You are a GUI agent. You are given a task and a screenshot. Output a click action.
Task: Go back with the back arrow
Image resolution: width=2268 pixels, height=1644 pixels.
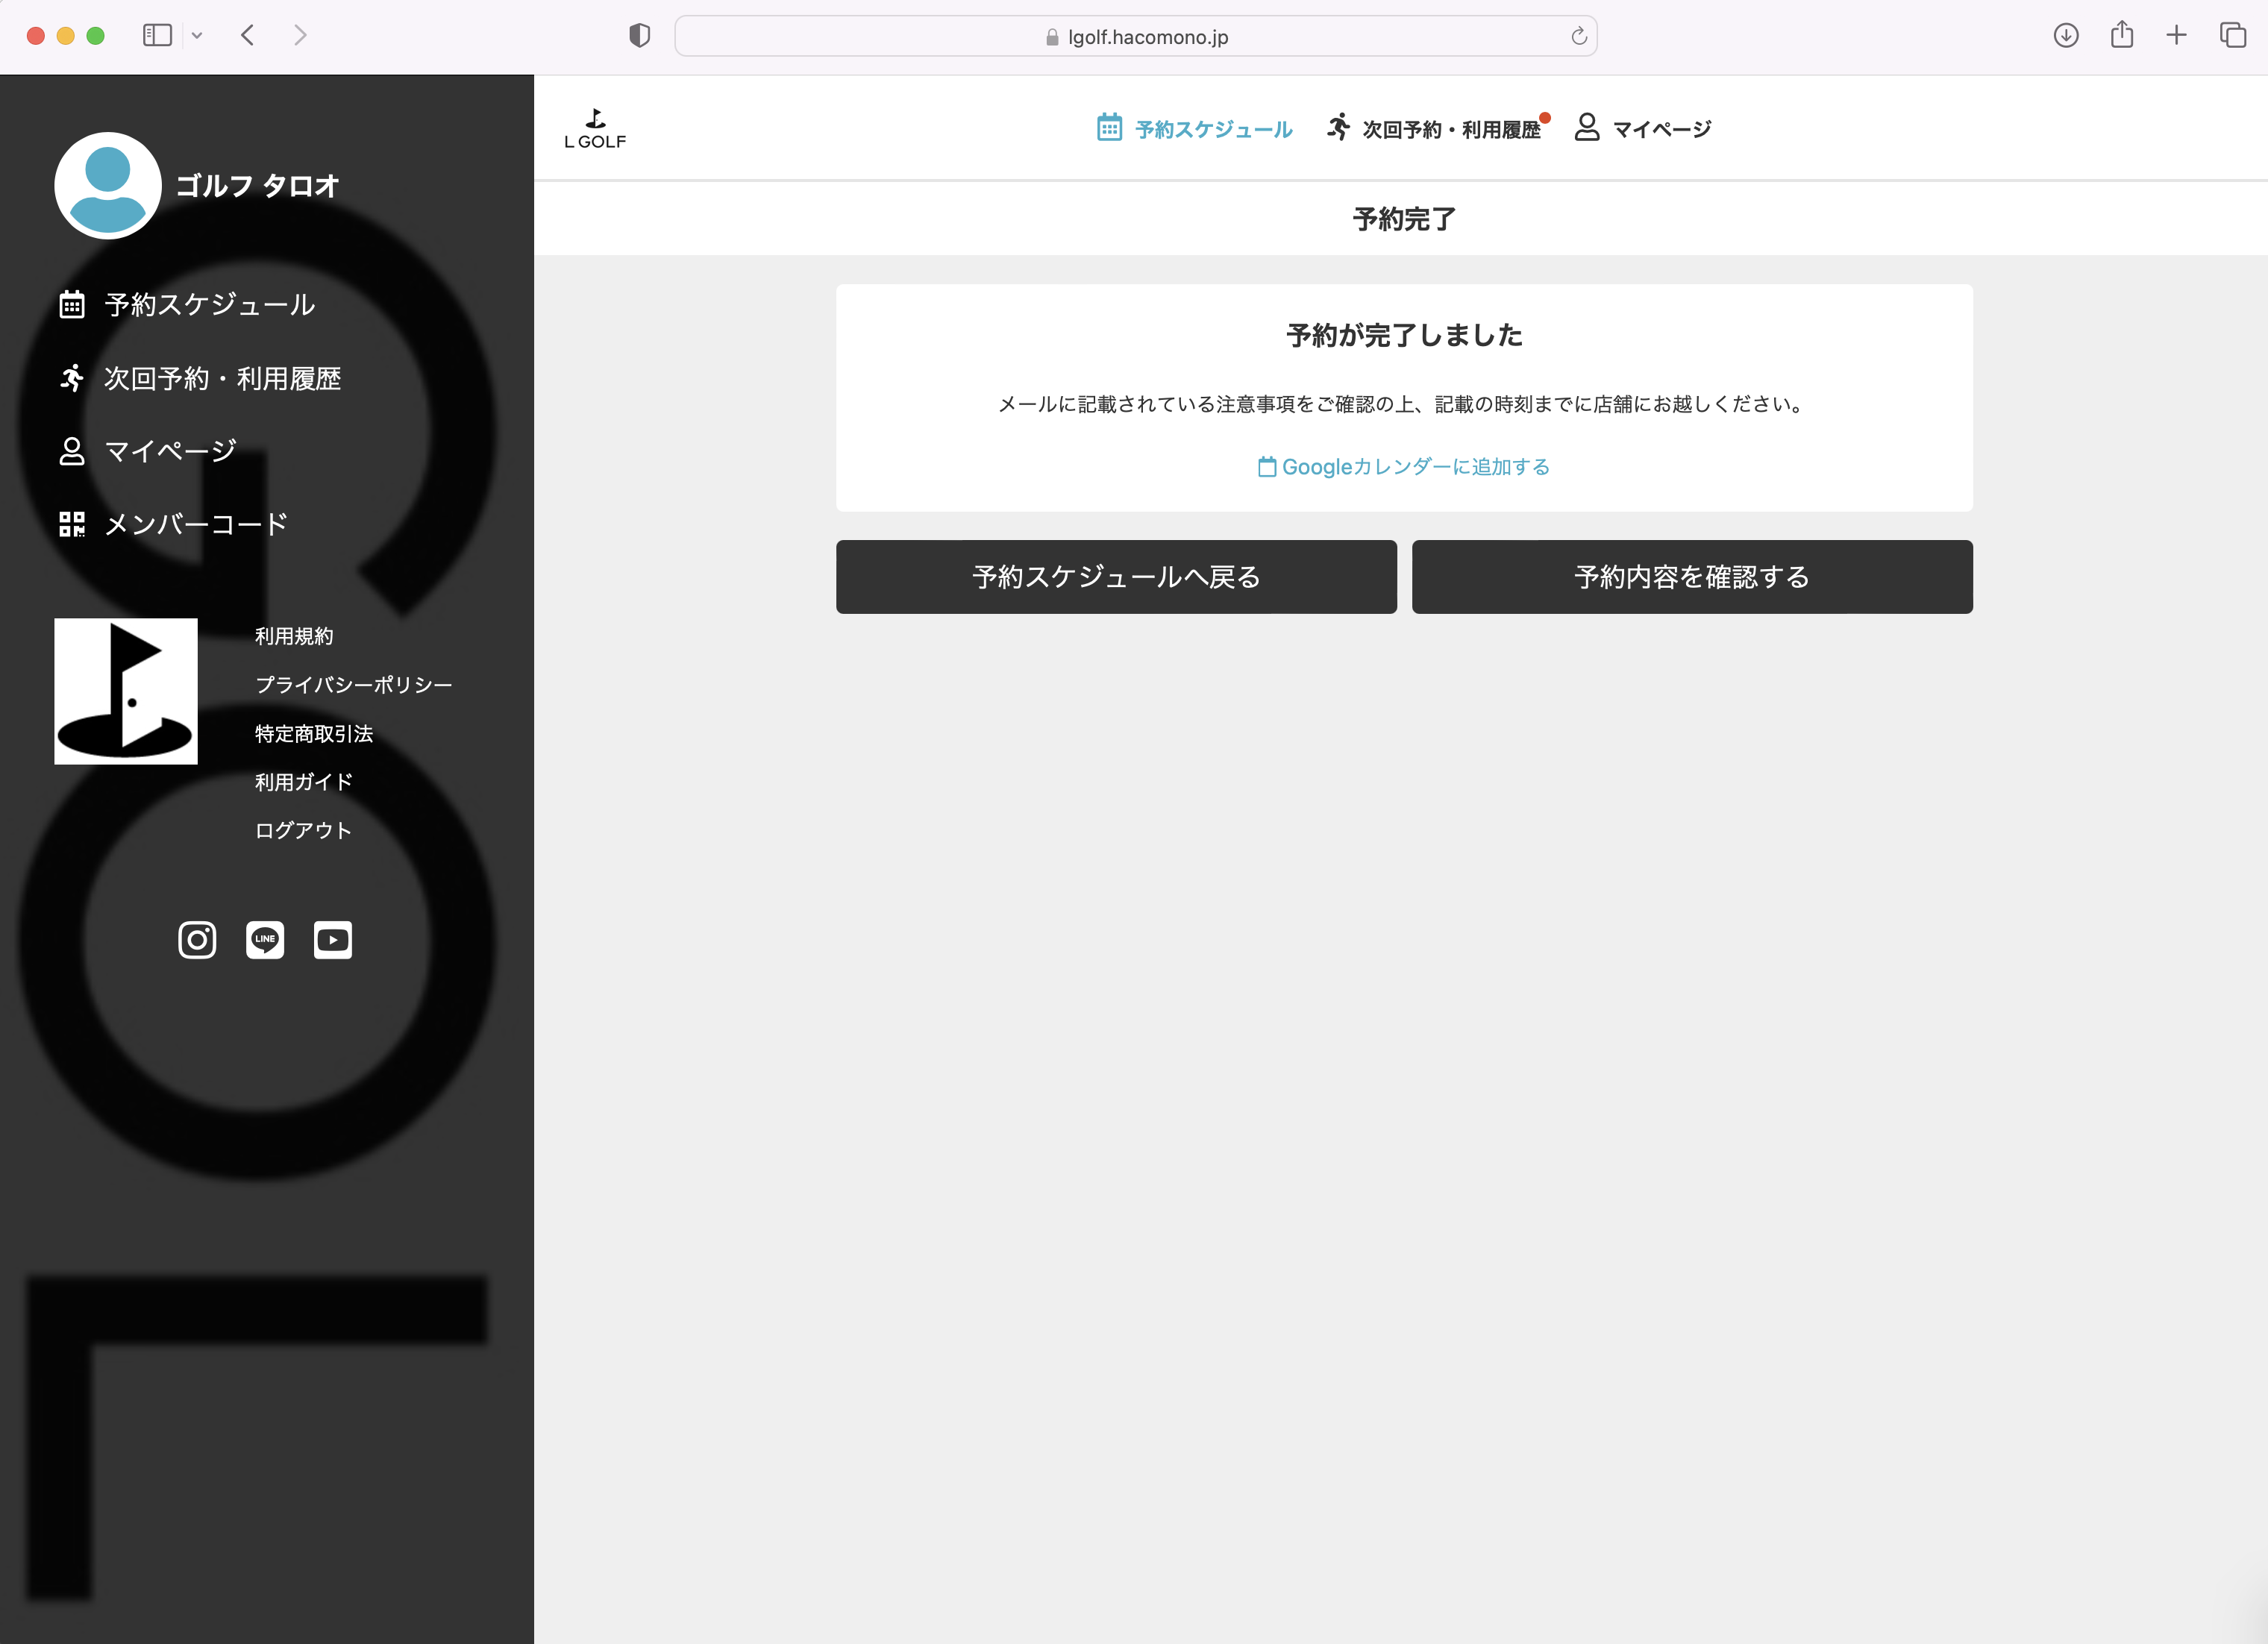click(x=248, y=36)
